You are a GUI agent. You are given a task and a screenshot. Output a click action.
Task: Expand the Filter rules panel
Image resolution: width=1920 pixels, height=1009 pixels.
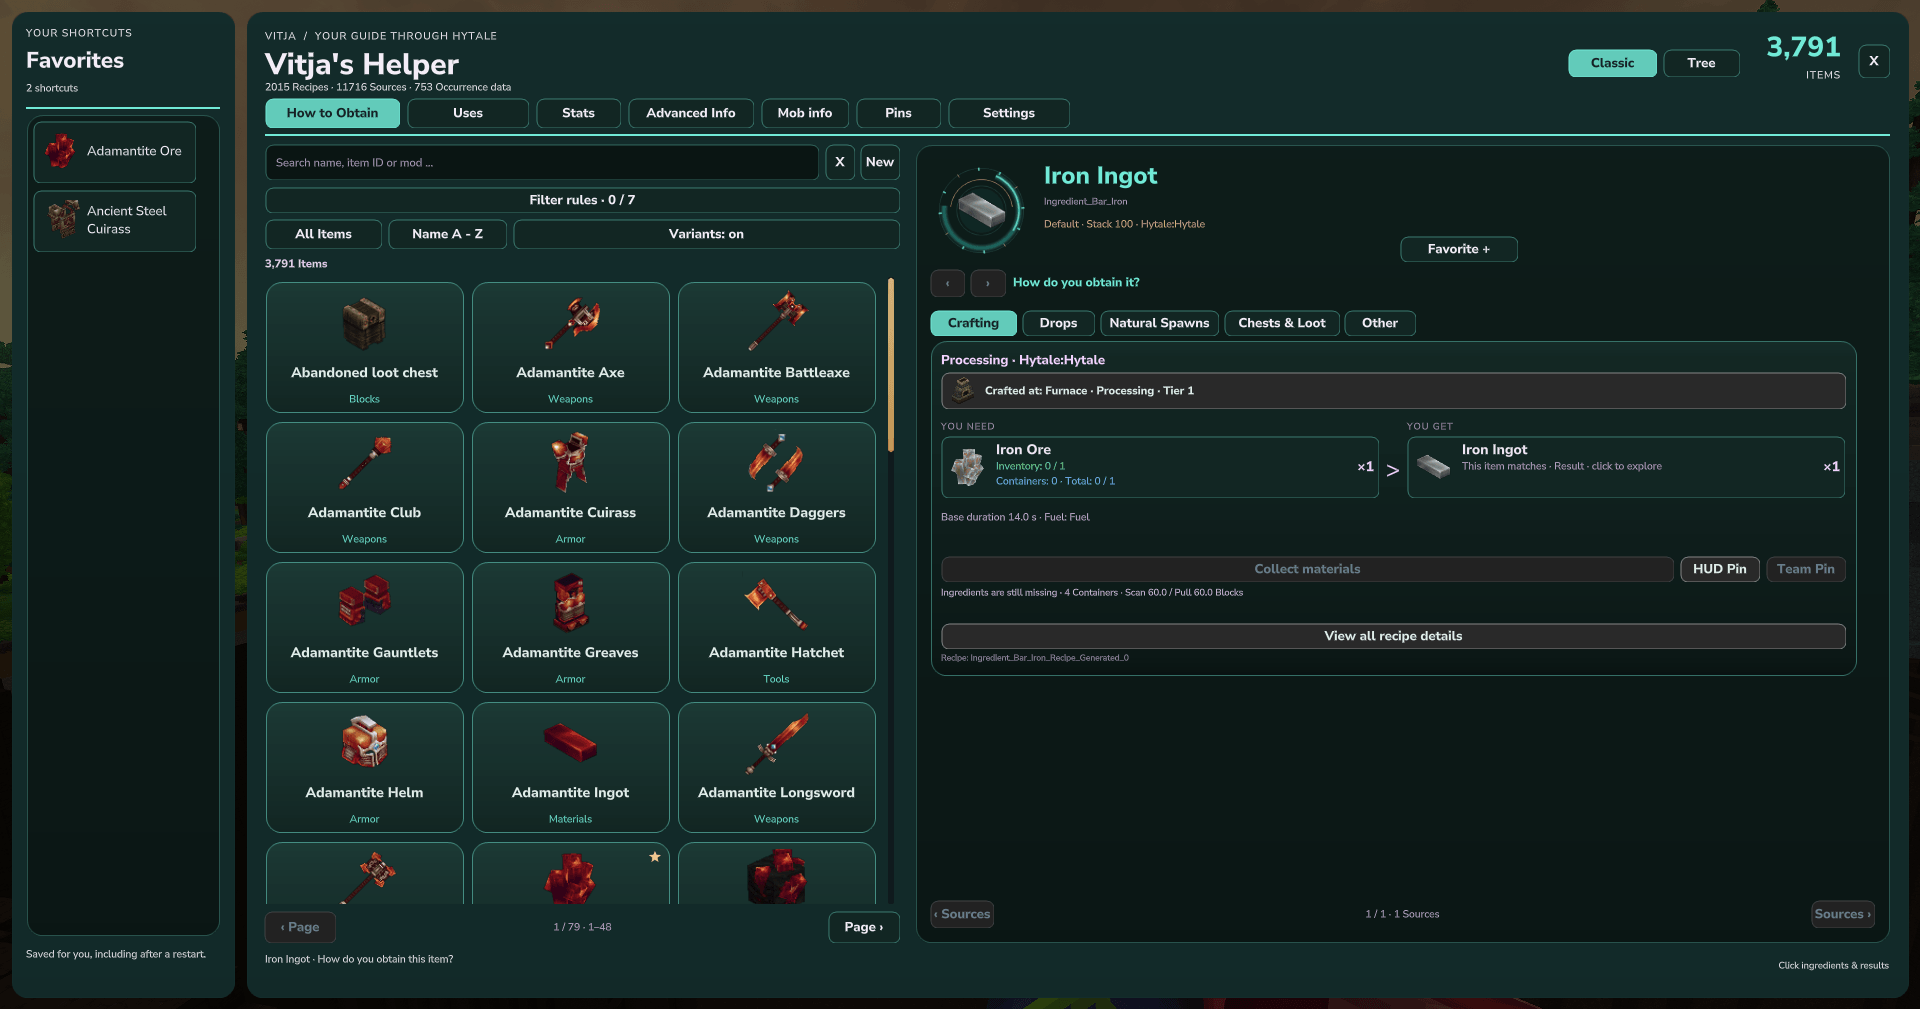click(582, 200)
